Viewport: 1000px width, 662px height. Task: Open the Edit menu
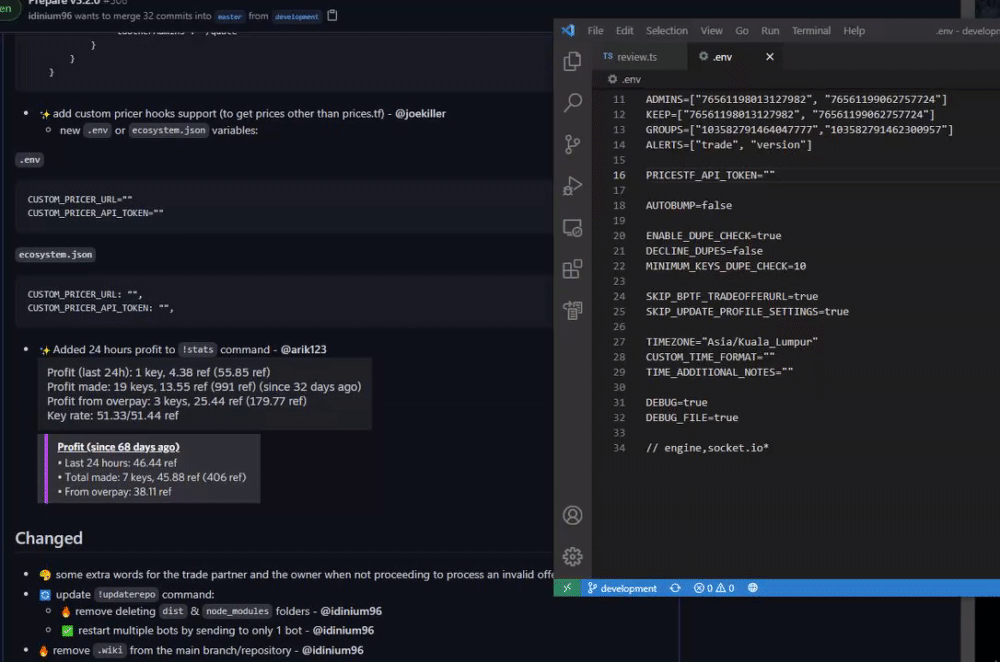[624, 31]
